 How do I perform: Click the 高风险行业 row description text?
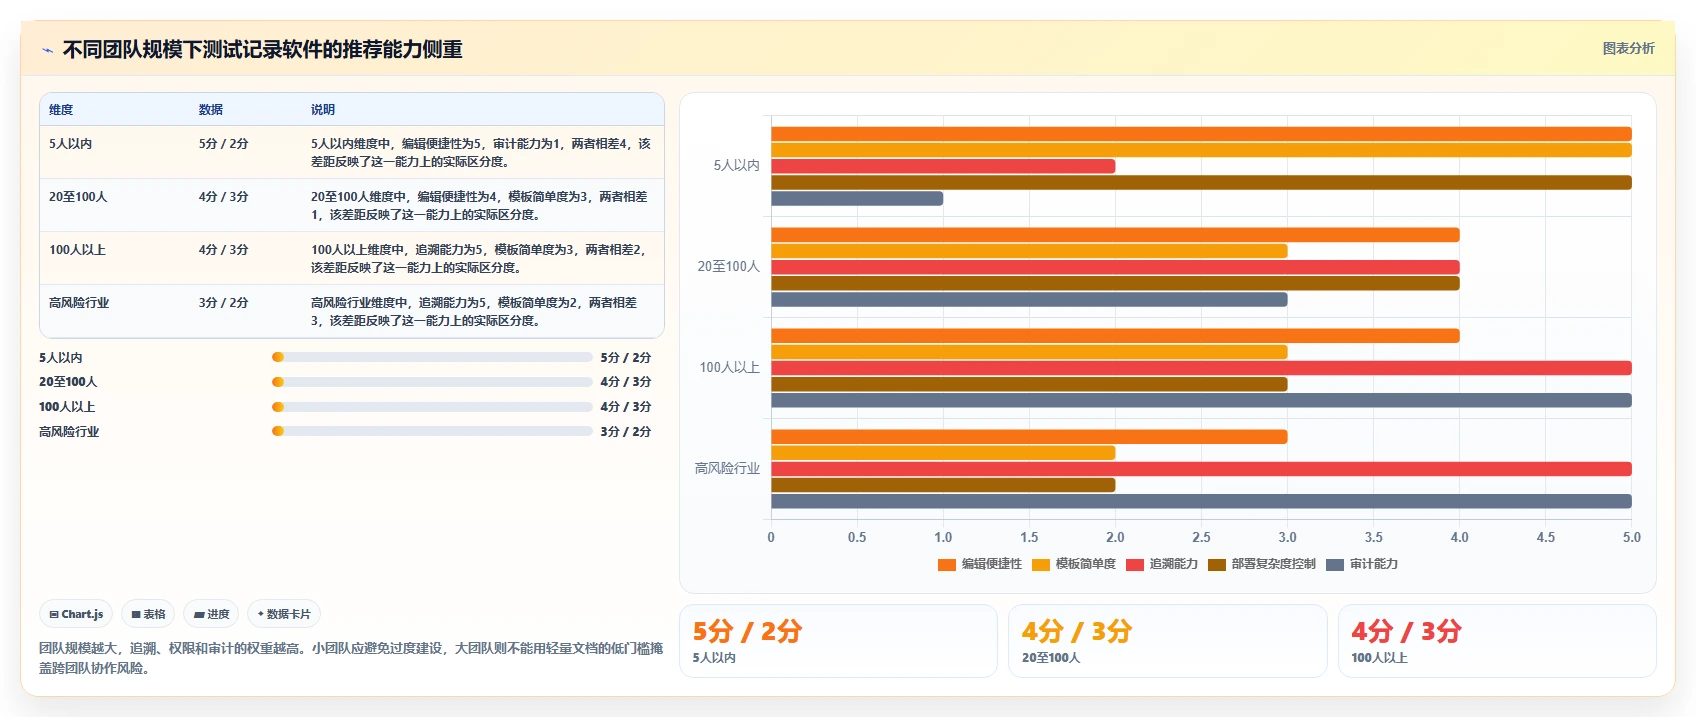click(474, 312)
